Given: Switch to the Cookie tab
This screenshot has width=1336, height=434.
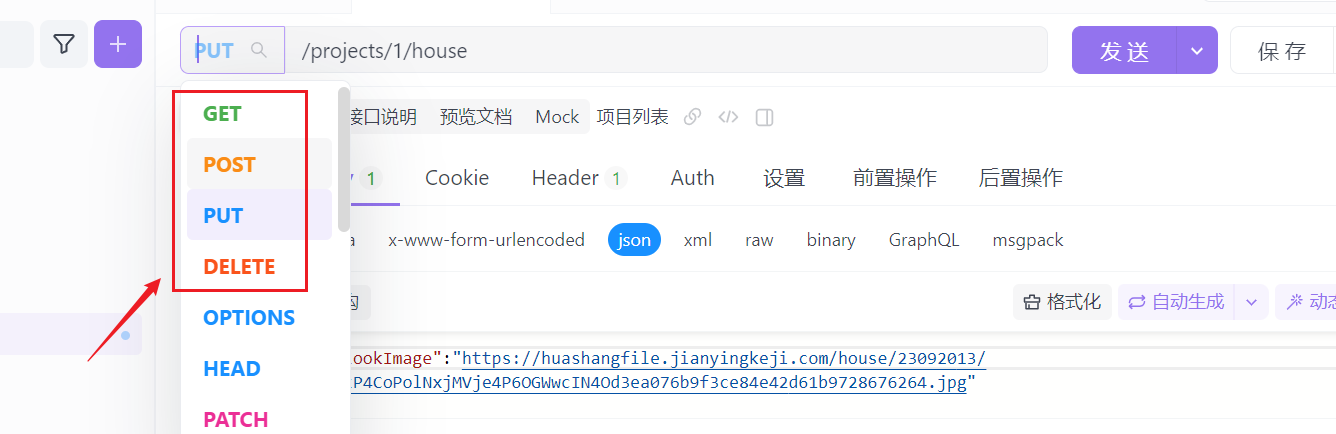Looking at the screenshot, I should coord(457,178).
